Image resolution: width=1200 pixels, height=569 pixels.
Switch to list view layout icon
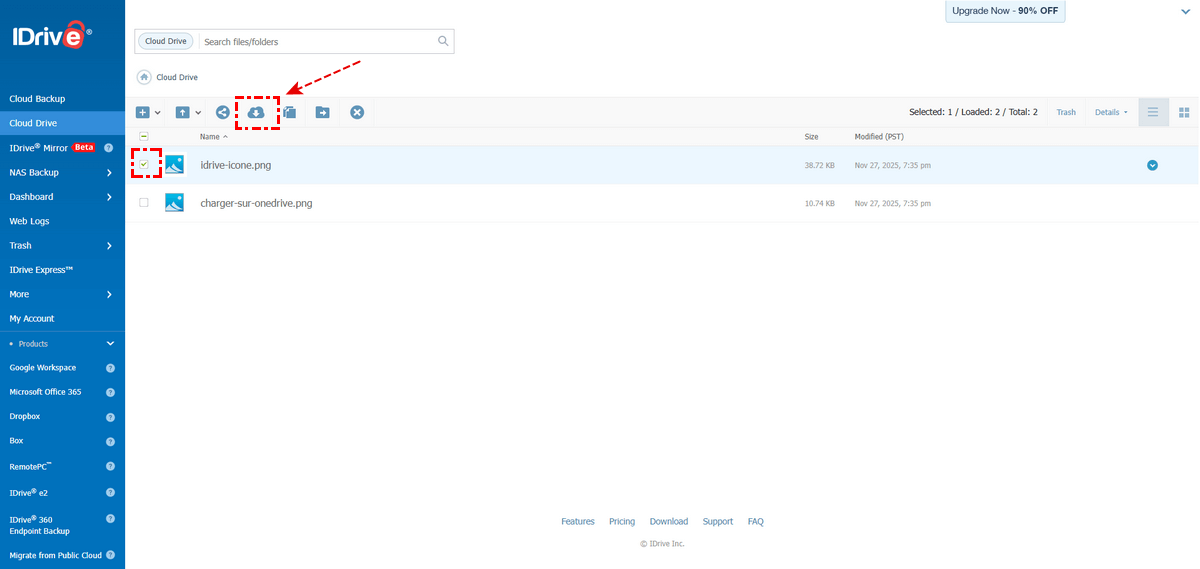click(1153, 112)
